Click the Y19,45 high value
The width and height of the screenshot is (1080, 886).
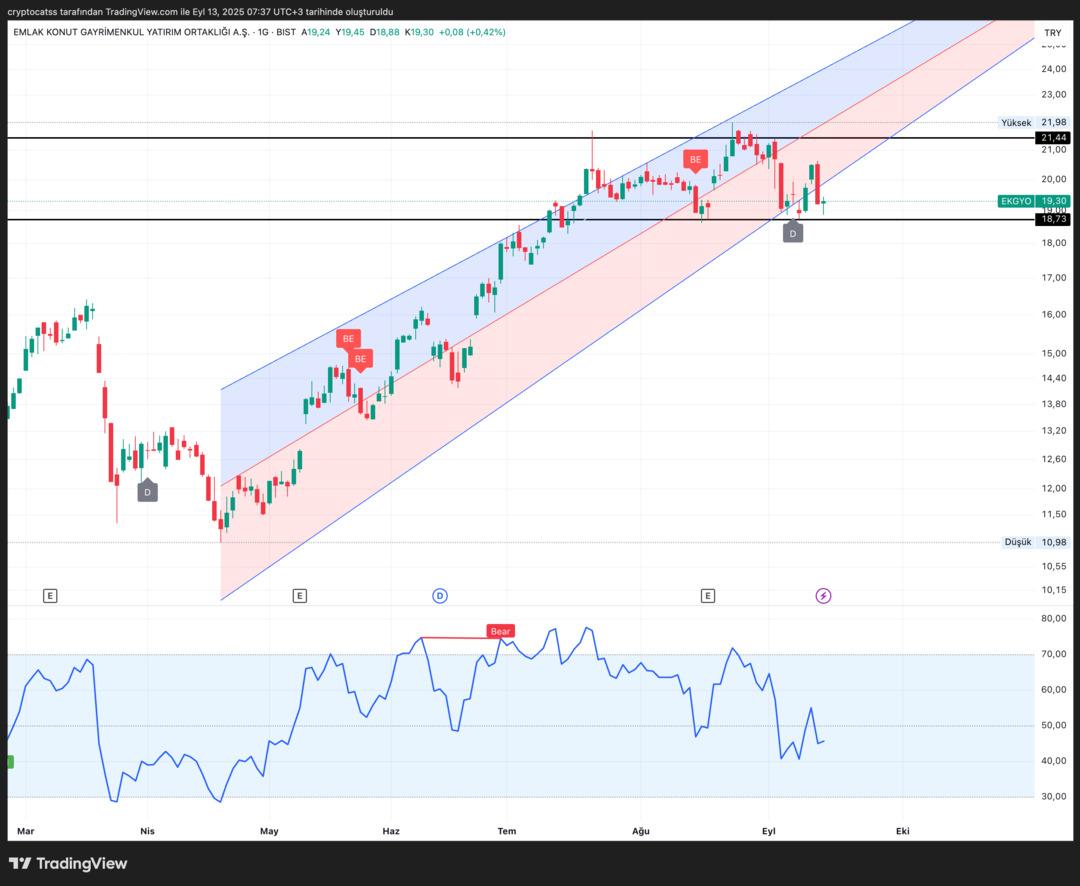(350, 32)
